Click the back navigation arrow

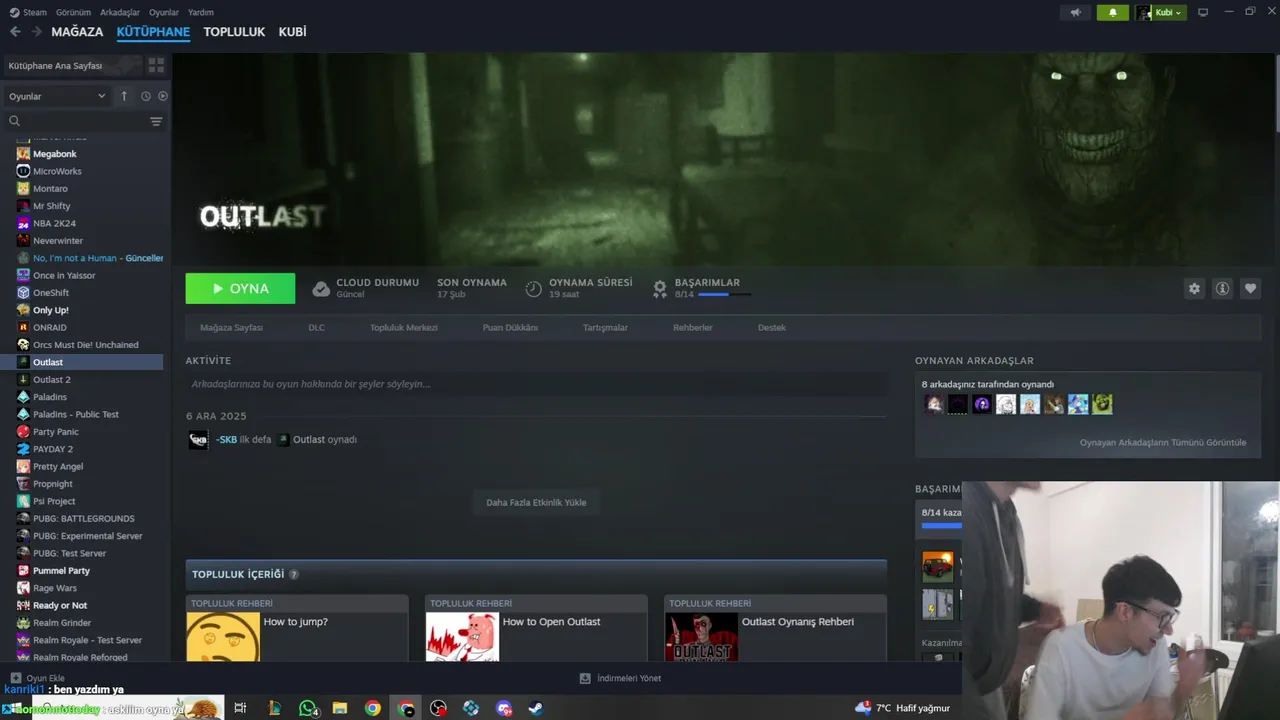pos(15,32)
